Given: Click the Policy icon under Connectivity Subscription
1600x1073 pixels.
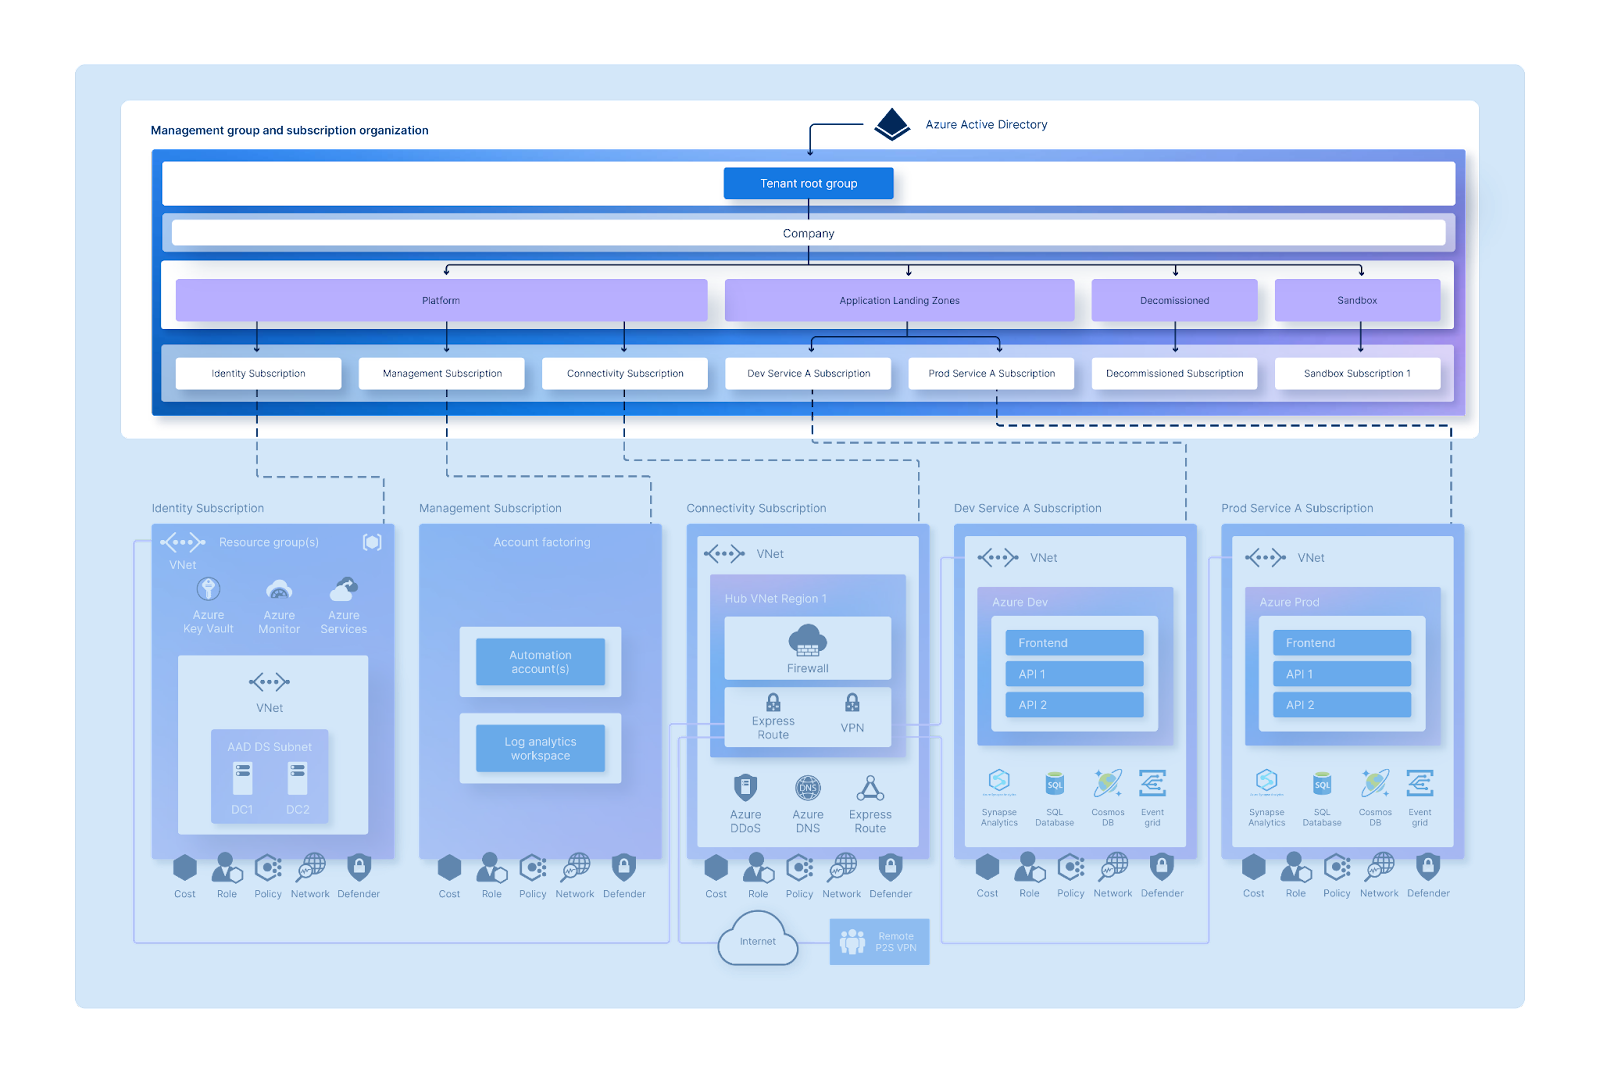Looking at the screenshot, I should pos(800,867).
